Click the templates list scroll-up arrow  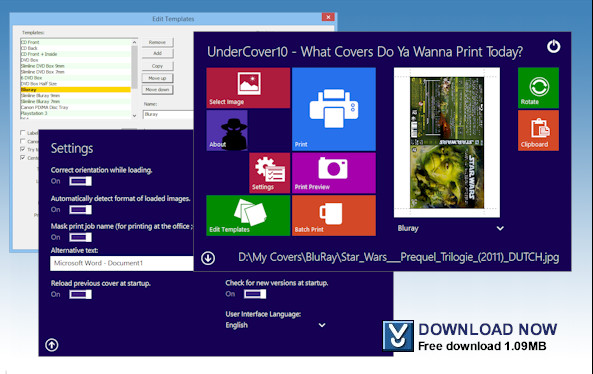point(134,42)
